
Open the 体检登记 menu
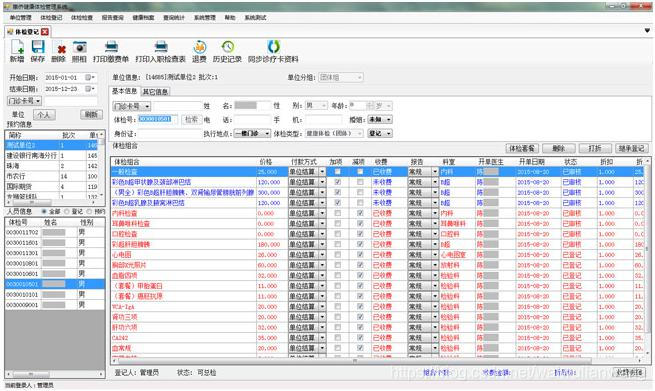[x=51, y=18]
